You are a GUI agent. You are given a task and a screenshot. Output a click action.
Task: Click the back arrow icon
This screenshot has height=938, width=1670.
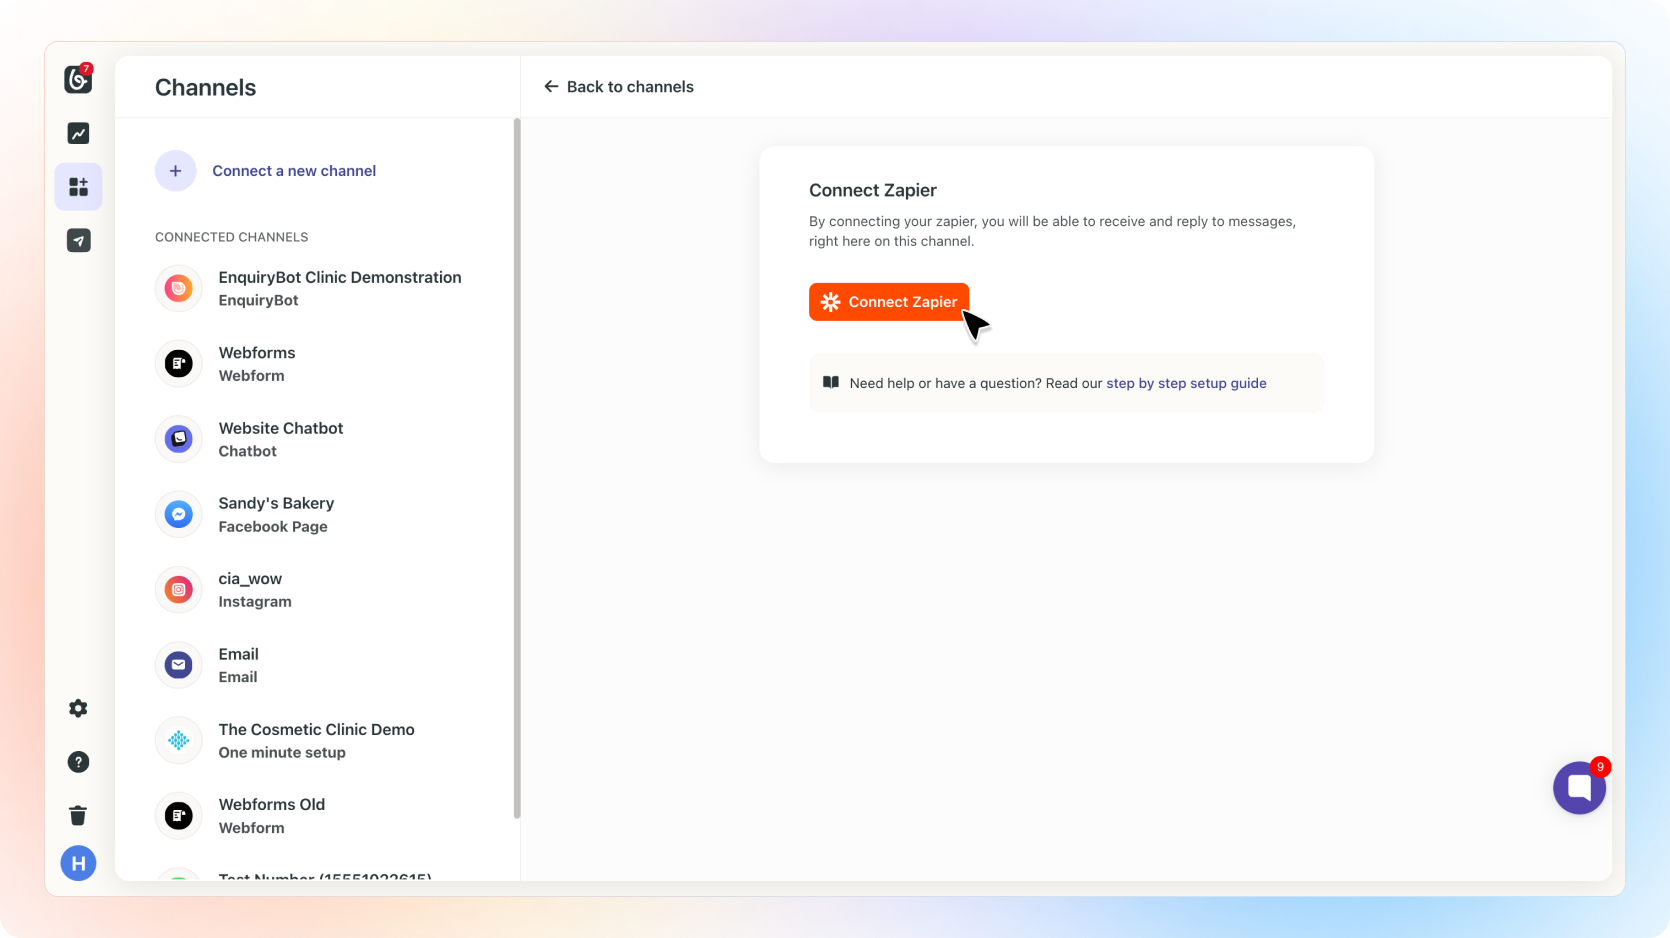551,87
